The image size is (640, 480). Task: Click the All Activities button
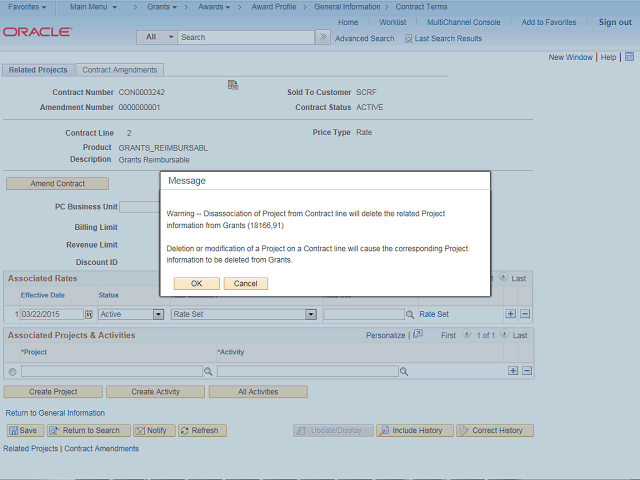point(258,391)
